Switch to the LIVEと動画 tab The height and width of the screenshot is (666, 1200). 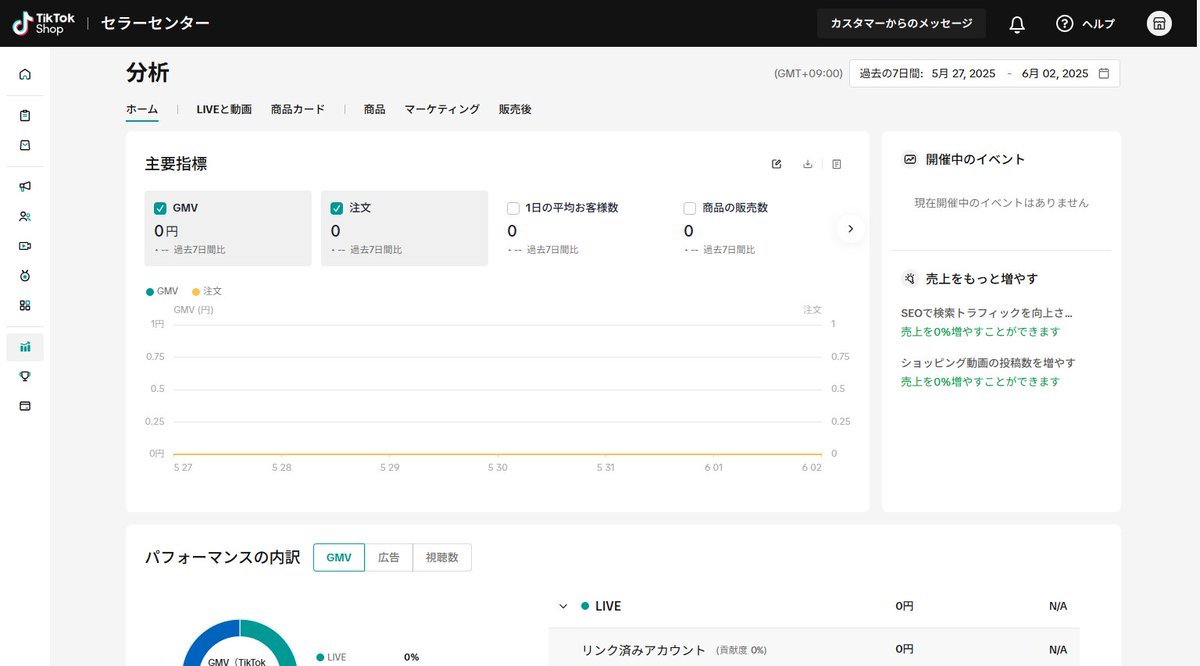tap(224, 109)
